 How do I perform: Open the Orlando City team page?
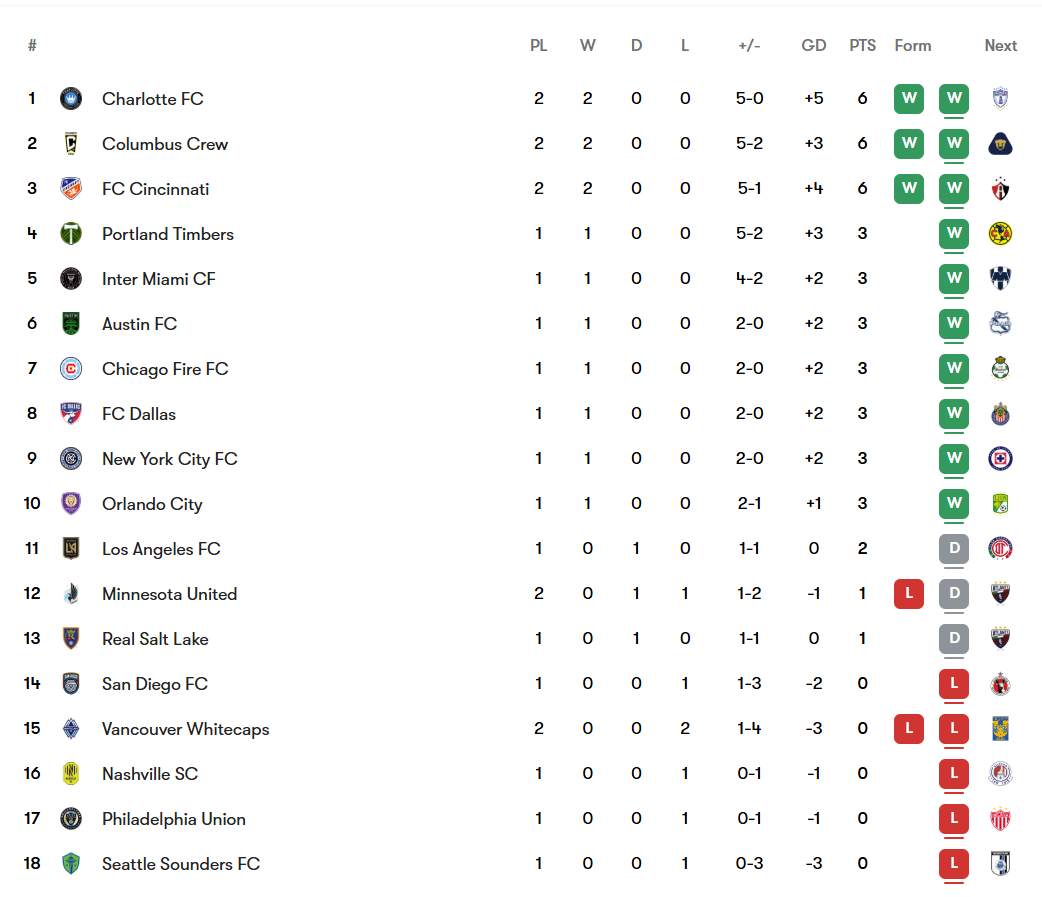(152, 504)
